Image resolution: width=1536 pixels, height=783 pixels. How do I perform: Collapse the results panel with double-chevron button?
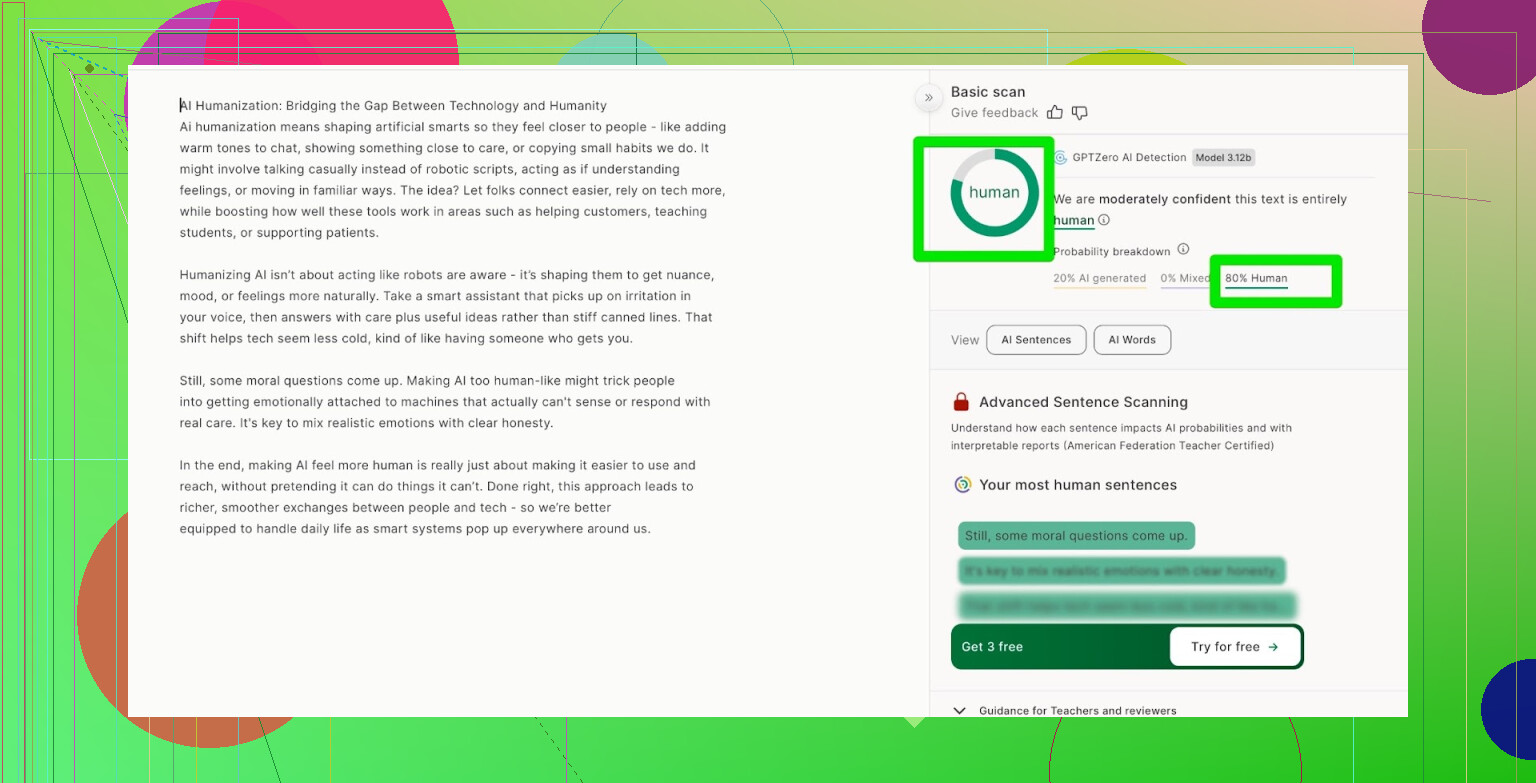[x=928, y=98]
